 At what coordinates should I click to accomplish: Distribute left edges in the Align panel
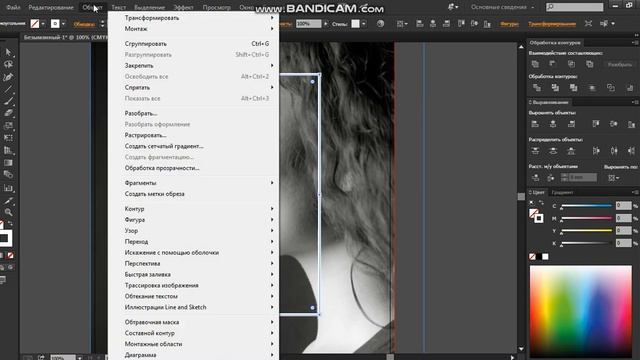[x=596, y=151]
